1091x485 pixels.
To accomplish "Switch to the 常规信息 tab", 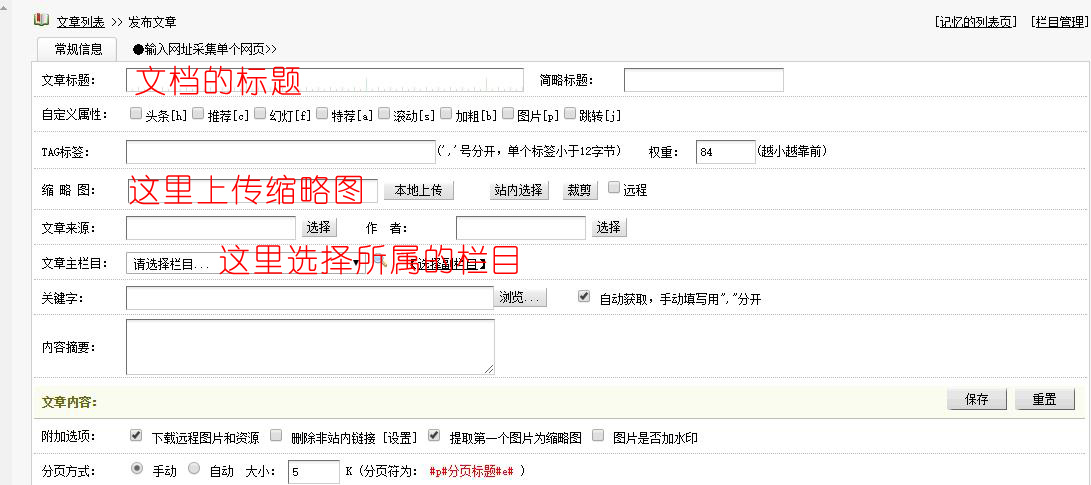I will click(79, 49).
